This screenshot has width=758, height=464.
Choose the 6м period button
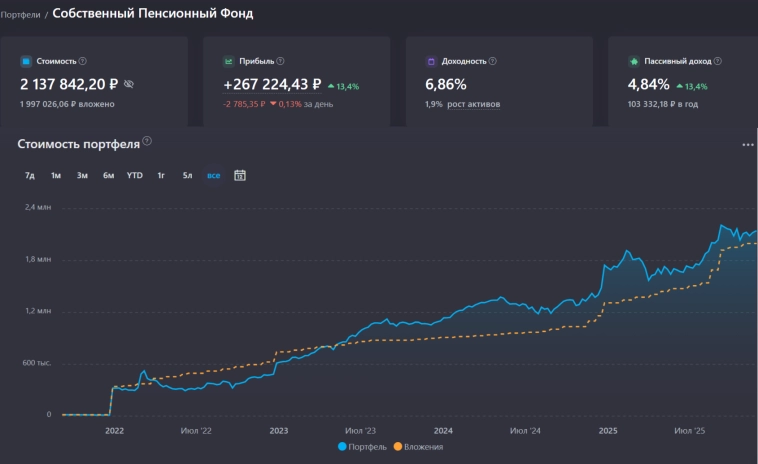(108, 176)
